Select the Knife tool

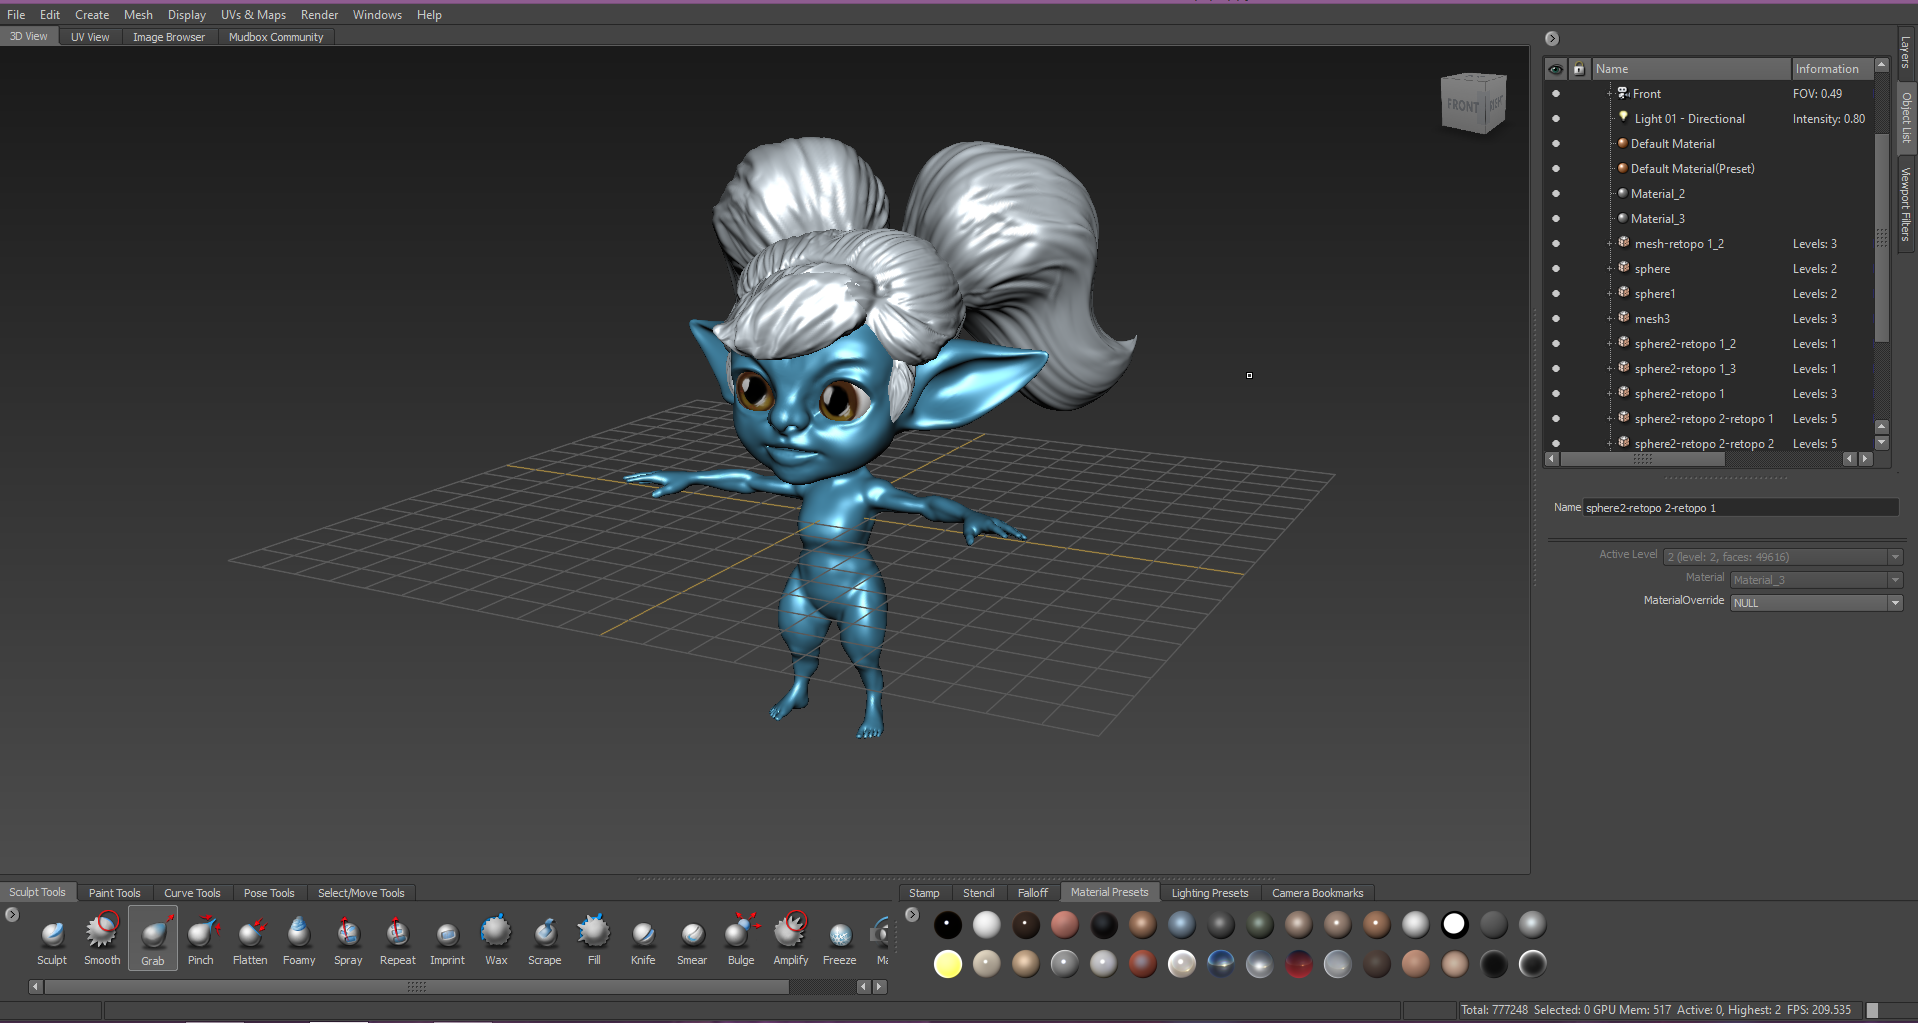643,940
